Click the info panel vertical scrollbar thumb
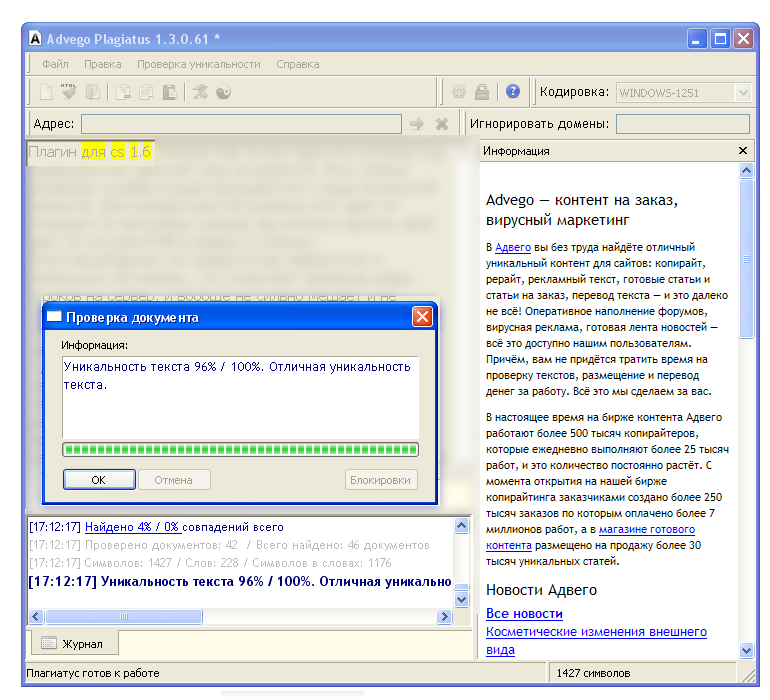Image resolution: width=770 pixels, height=700 pixels. click(746, 259)
